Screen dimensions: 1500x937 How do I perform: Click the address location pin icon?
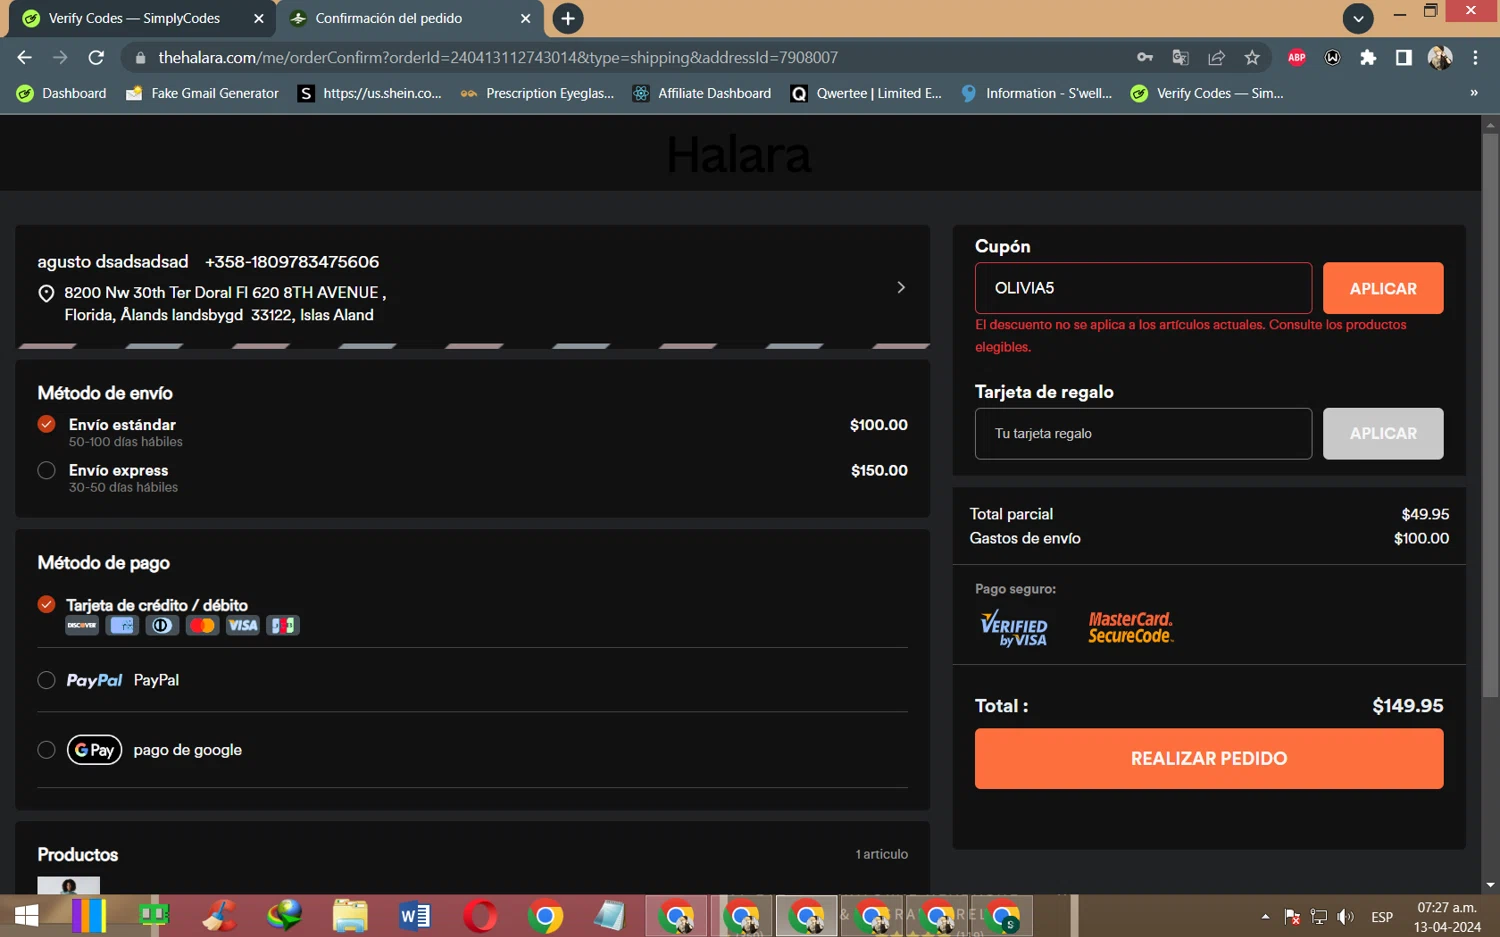[46, 293]
